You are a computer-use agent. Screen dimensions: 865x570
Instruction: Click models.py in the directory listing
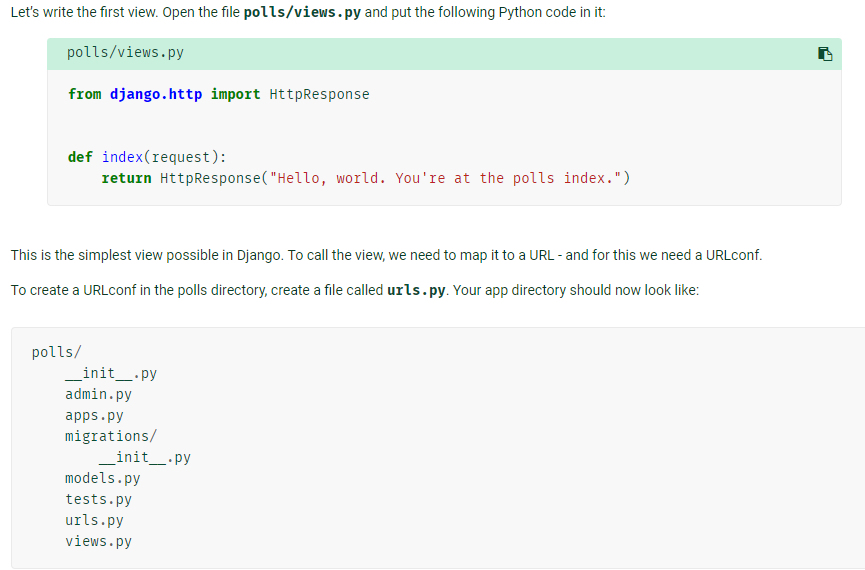(x=103, y=478)
